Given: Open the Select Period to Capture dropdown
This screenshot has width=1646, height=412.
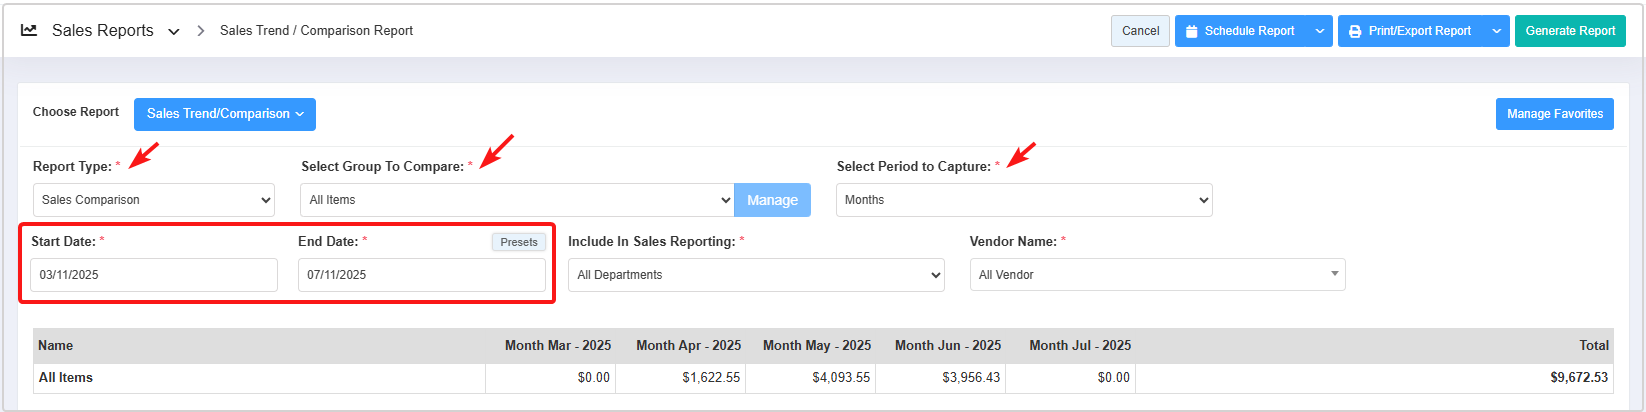Looking at the screenshot, I should (x=1024, y=200).
